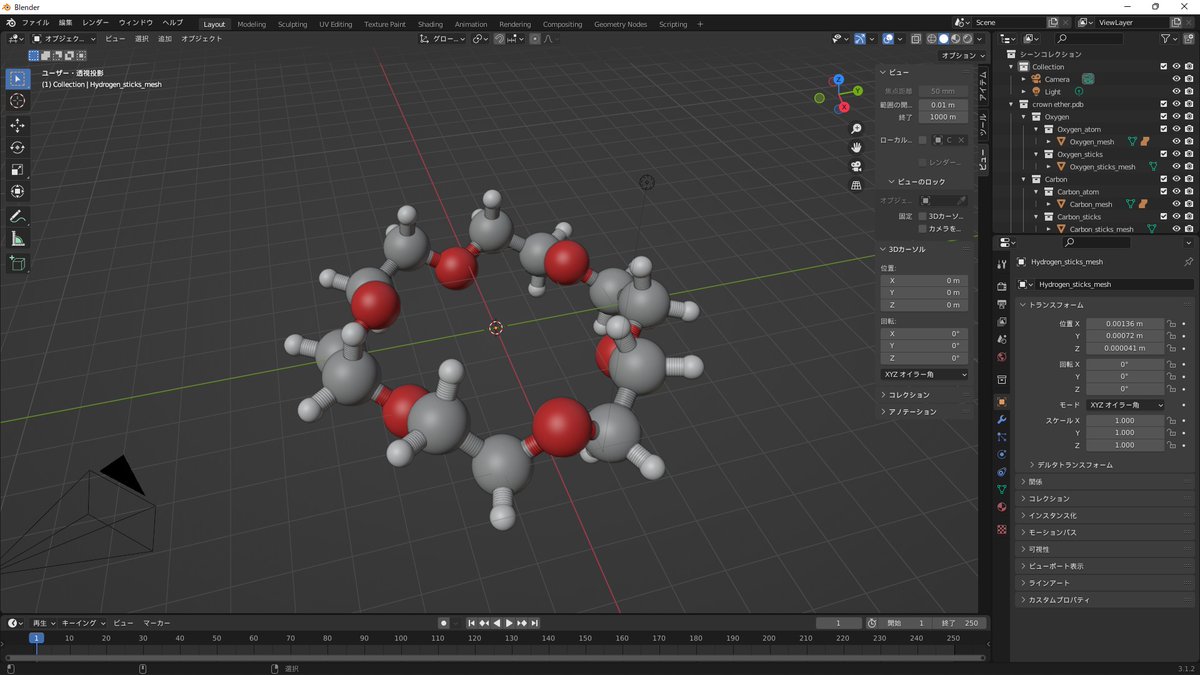This screenshot has width=1200, height=675.
Task: Open the File menu
Action: click(34, 22)
